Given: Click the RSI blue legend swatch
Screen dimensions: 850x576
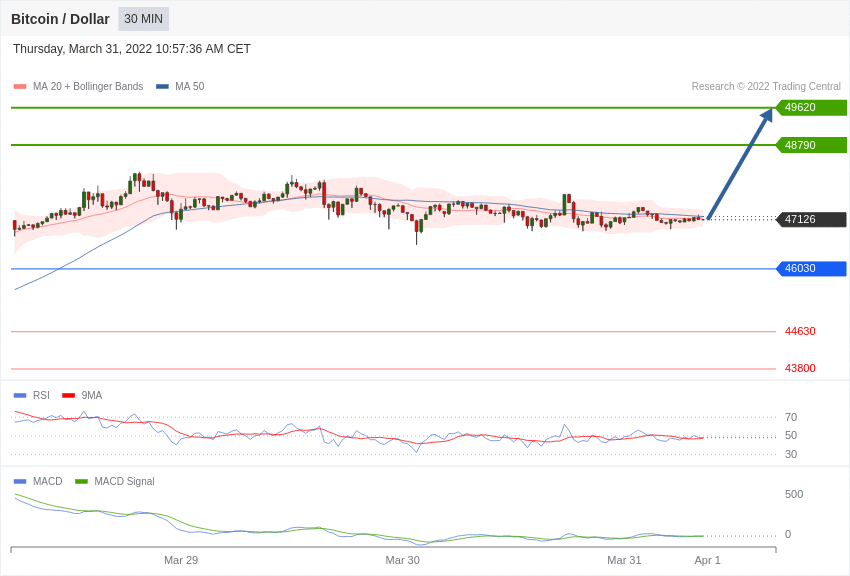Looking at the screenshot, I should pyautogui.click(x=20, y=396).
